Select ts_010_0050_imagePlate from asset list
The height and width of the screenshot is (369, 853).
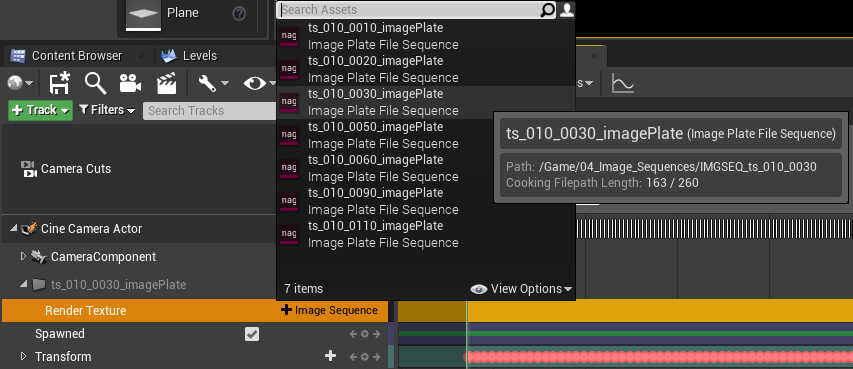point(425,135)
